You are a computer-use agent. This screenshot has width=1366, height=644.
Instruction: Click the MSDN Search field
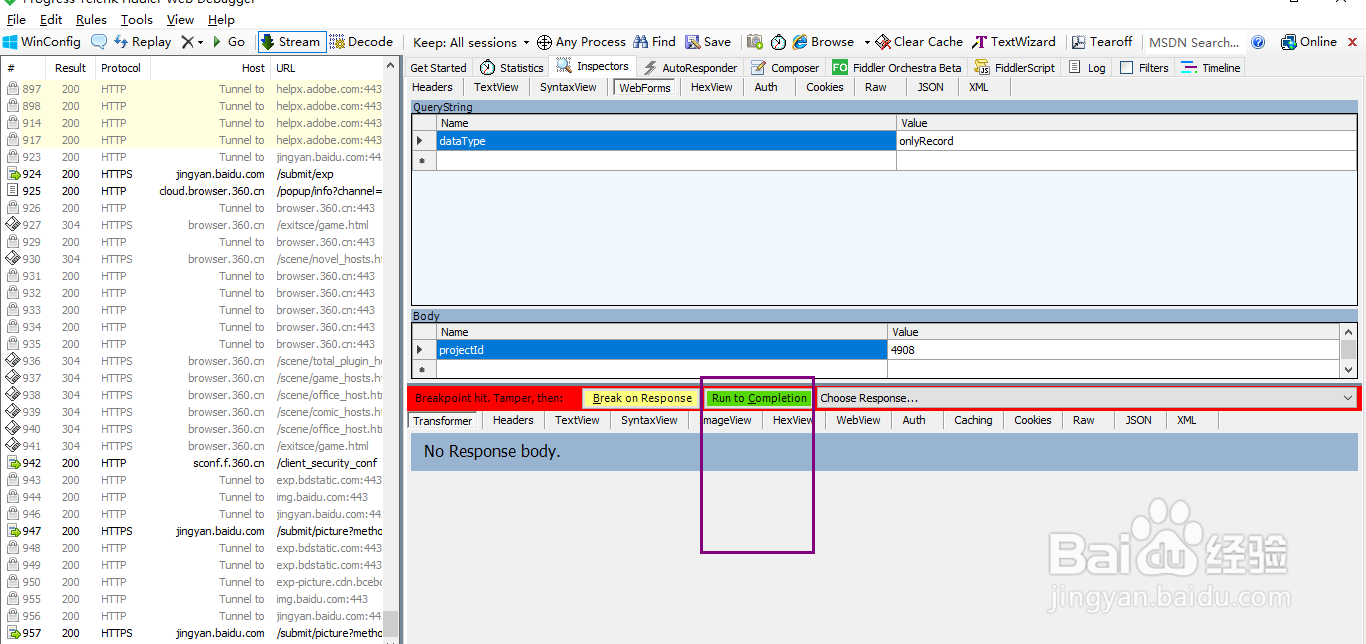1193,42
